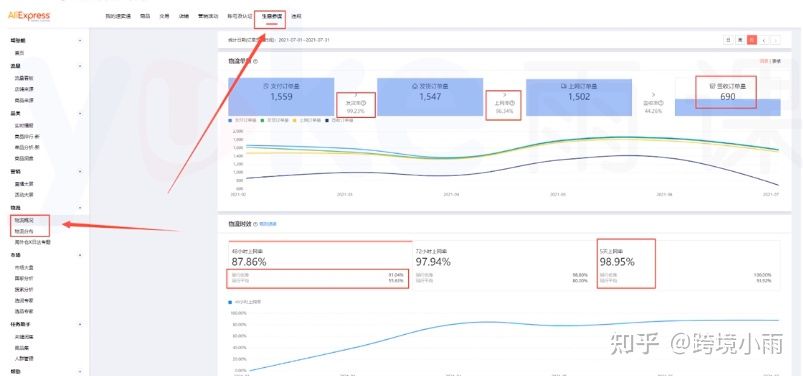
Task: Switch to the red chart view option
Action: tap(764, 61)
